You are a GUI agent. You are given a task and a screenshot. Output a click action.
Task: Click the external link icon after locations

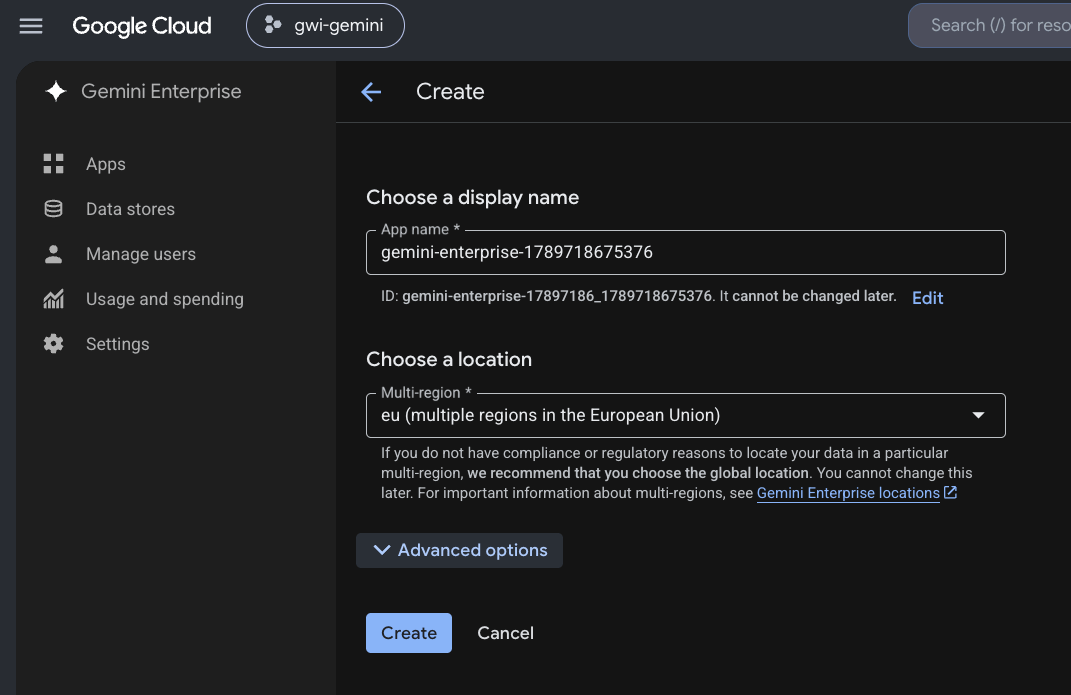[950, 492]
